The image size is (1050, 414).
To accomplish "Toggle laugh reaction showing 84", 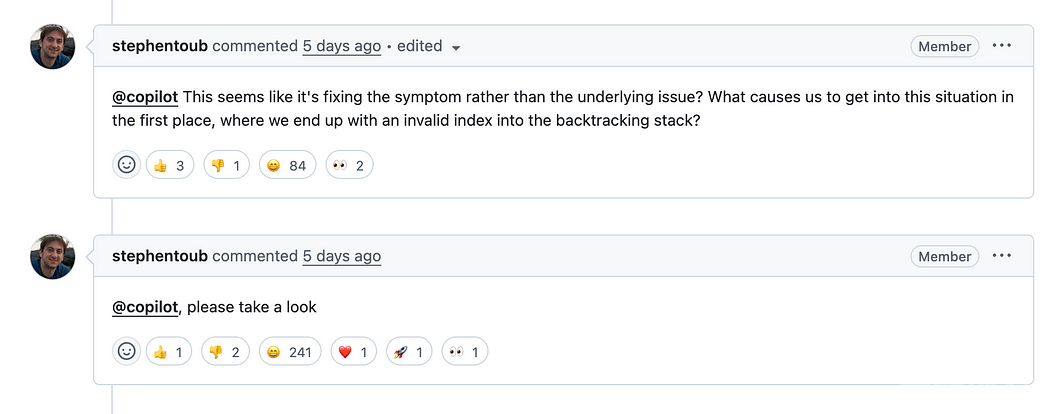I will coord(287,165).
